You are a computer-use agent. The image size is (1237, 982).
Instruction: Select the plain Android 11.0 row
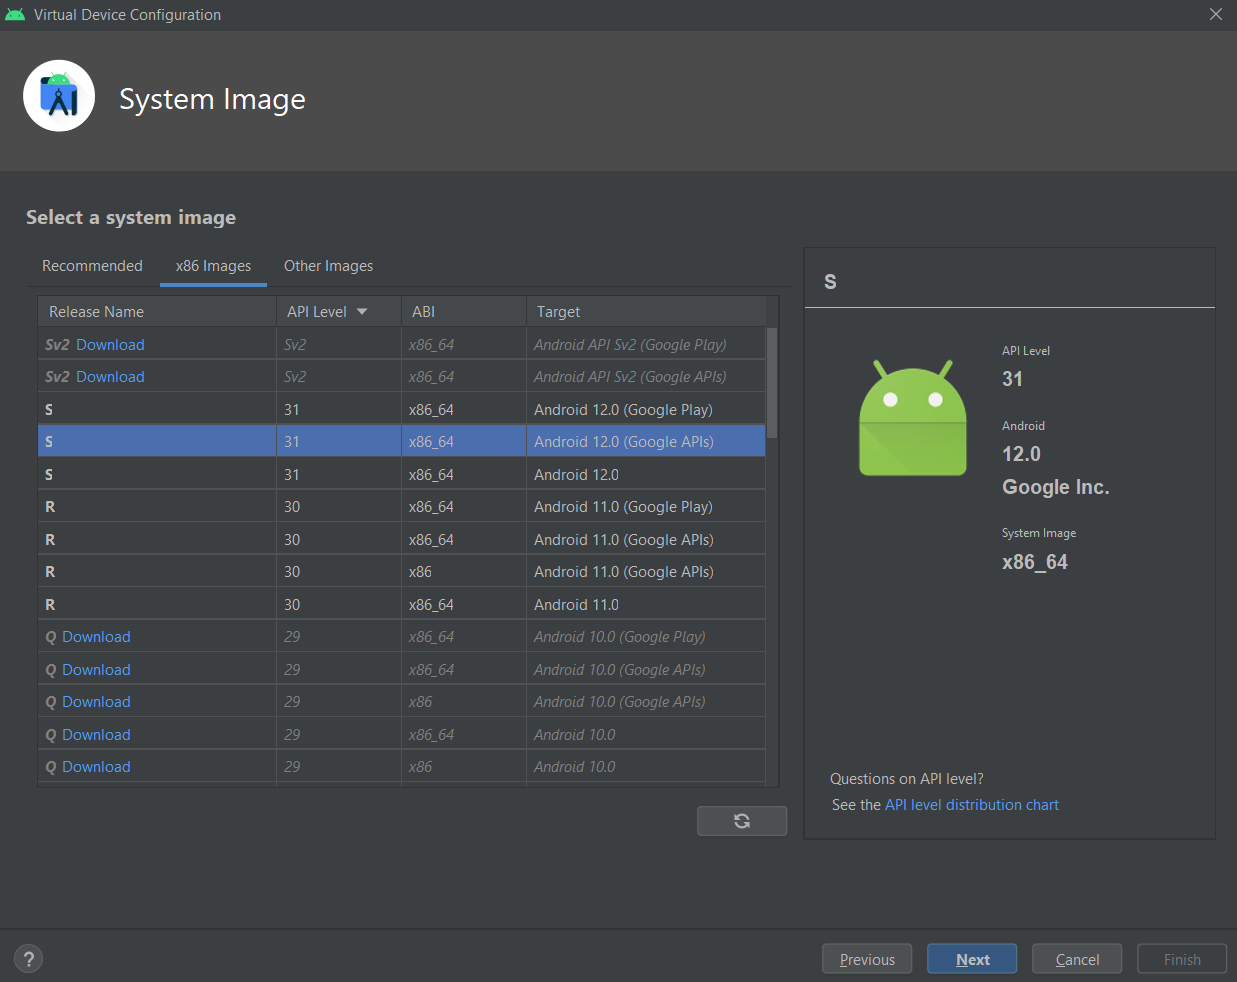tap(402, 605)
